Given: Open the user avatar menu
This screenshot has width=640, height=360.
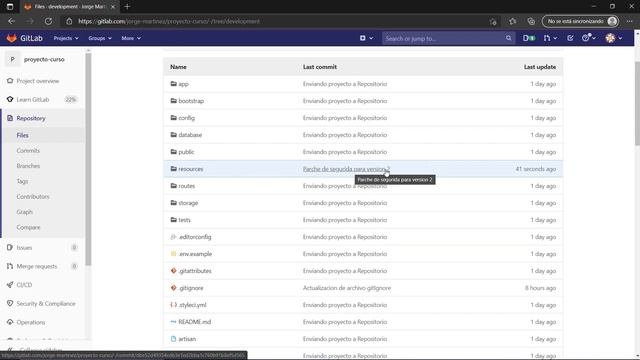Looking at the screenshot, I should [613, 38].
